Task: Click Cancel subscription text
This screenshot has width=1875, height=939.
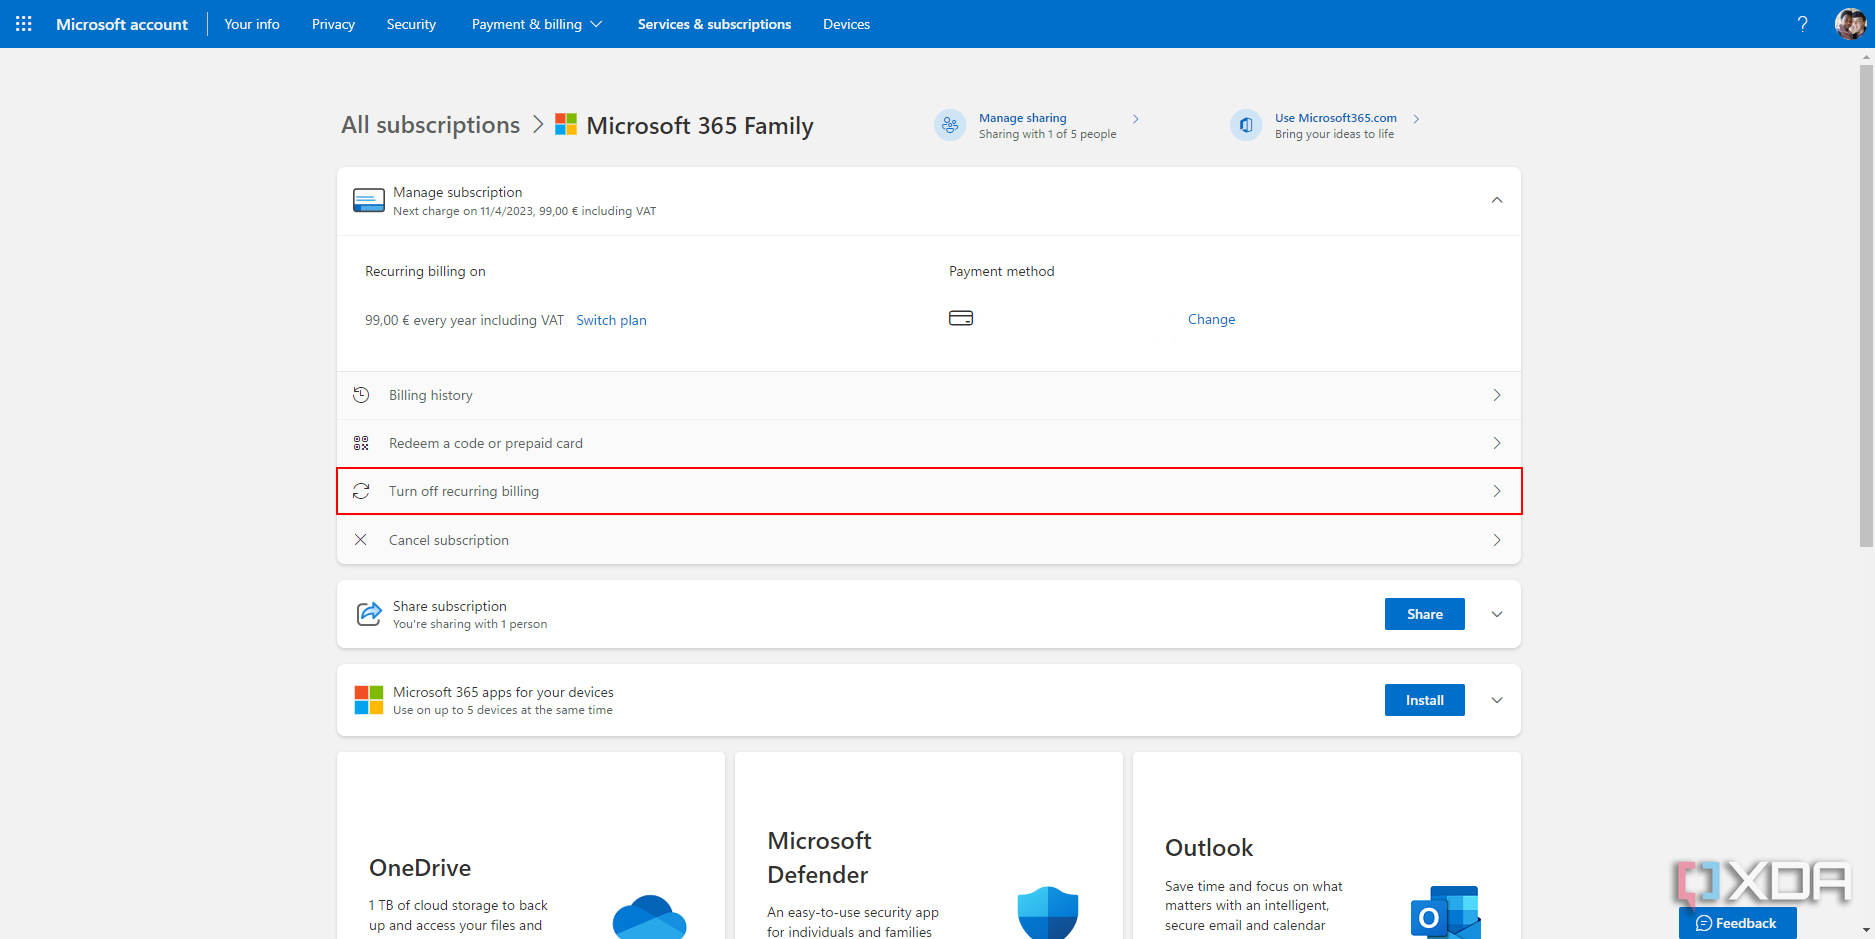Action: point(449,540)
